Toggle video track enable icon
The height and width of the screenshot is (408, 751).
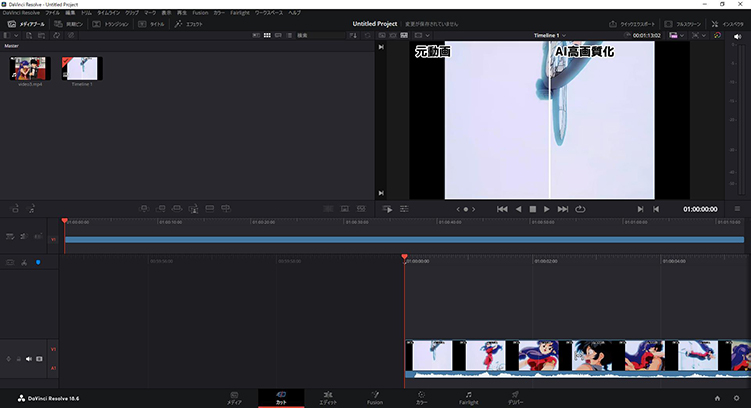(39, 359)
